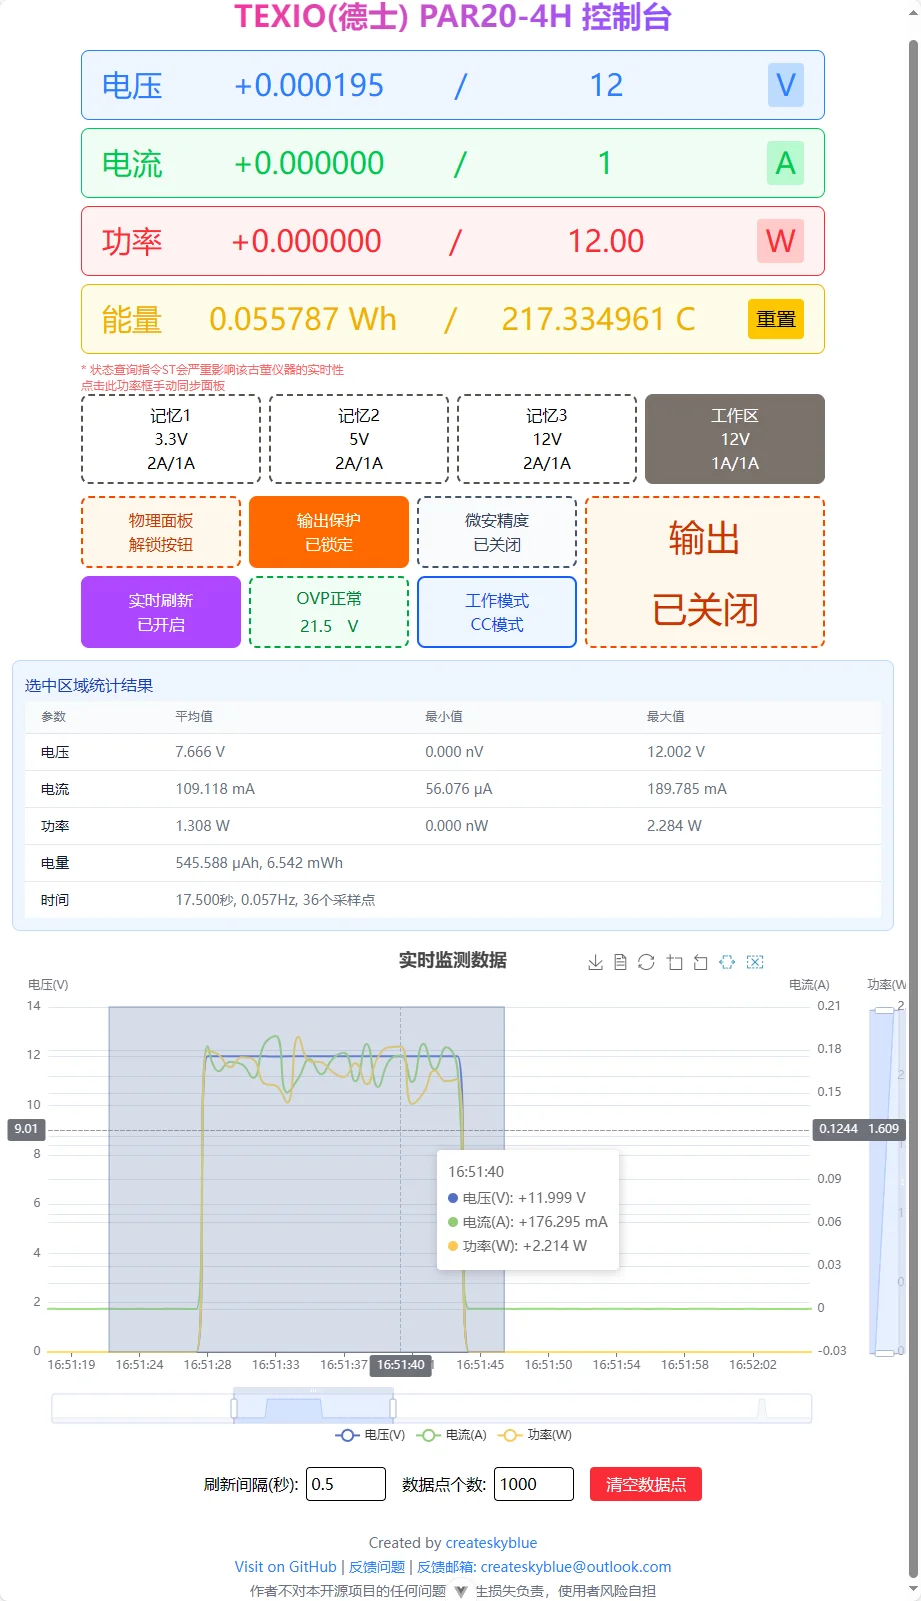Toggle 电流(A) legend series

pos(451,1435)
